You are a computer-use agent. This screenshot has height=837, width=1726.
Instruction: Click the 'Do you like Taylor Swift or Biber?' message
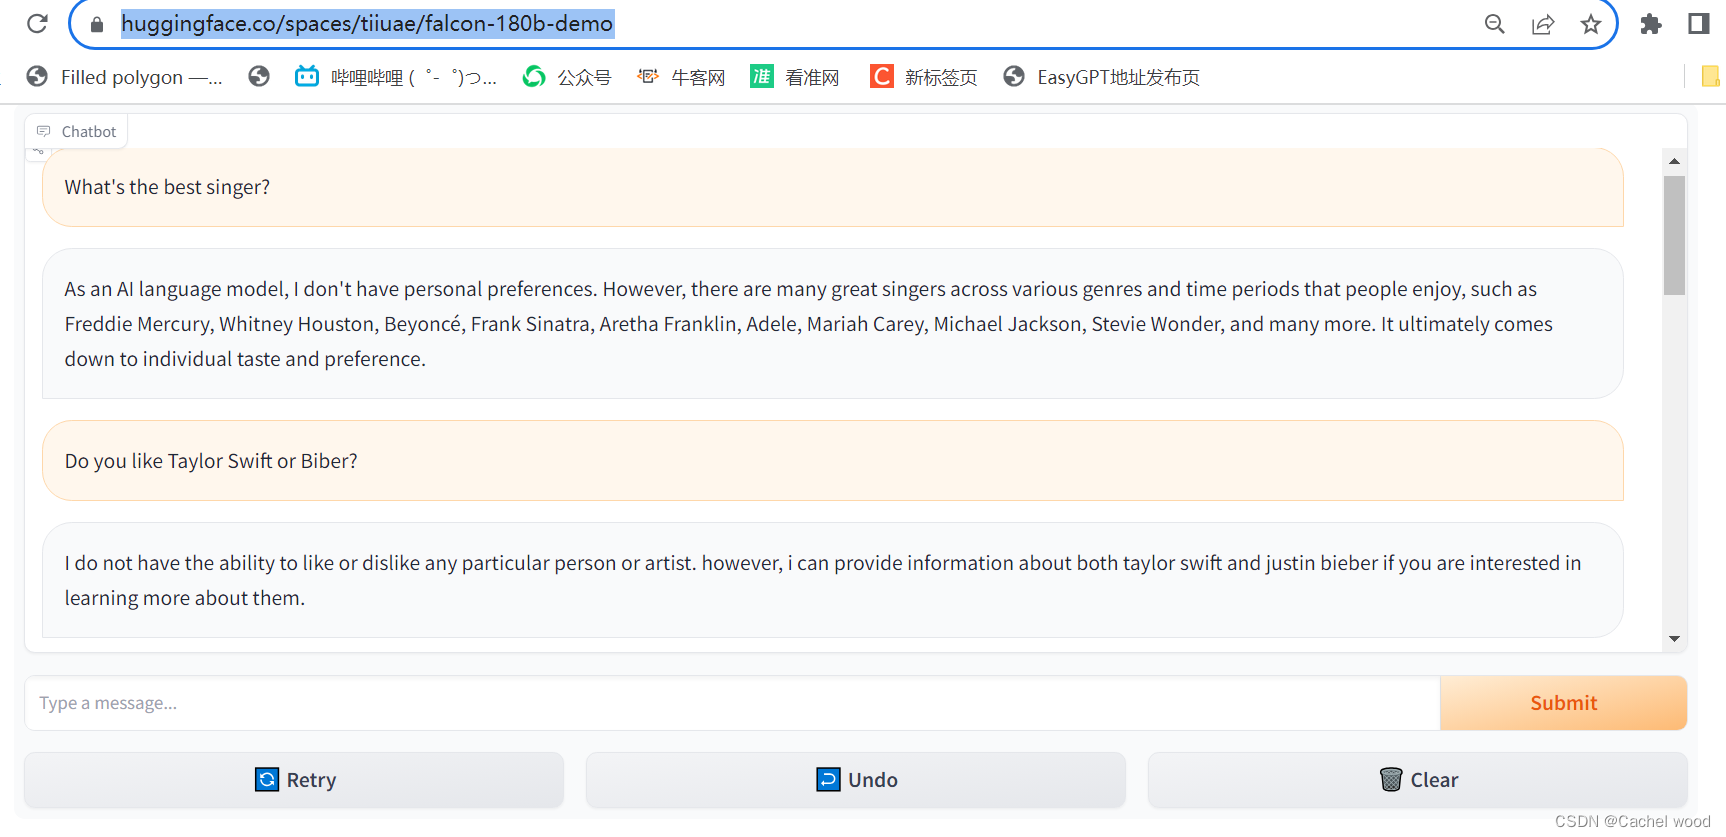tap(832, 461)
